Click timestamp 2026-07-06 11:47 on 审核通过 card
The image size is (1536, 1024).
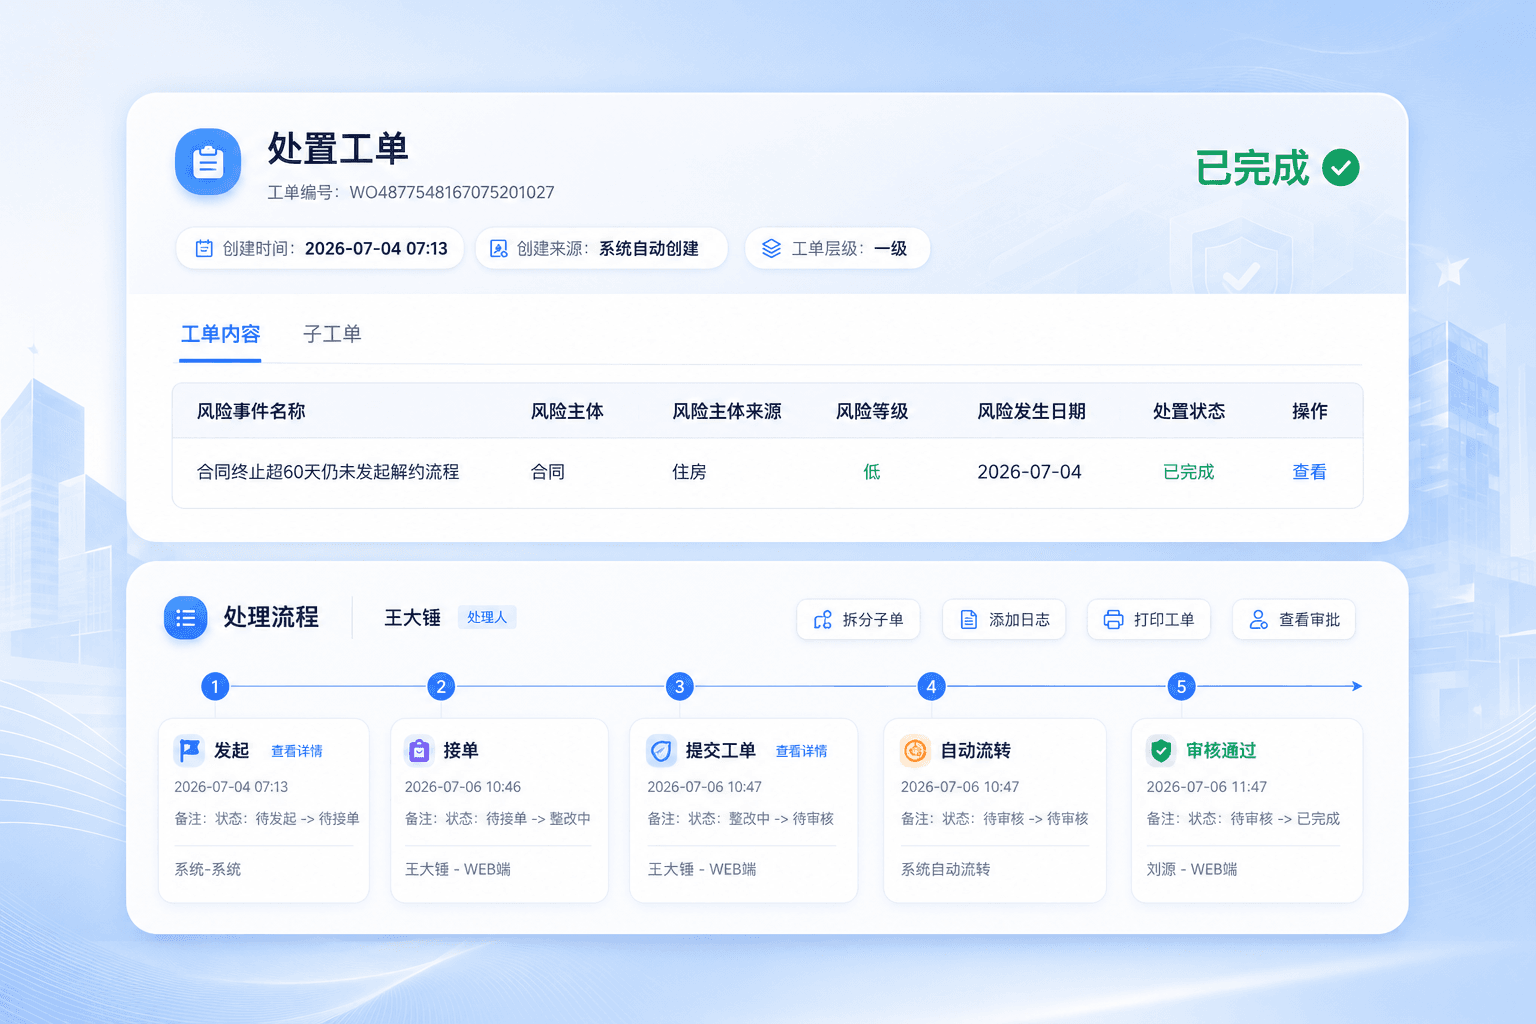pos(1207,787)
